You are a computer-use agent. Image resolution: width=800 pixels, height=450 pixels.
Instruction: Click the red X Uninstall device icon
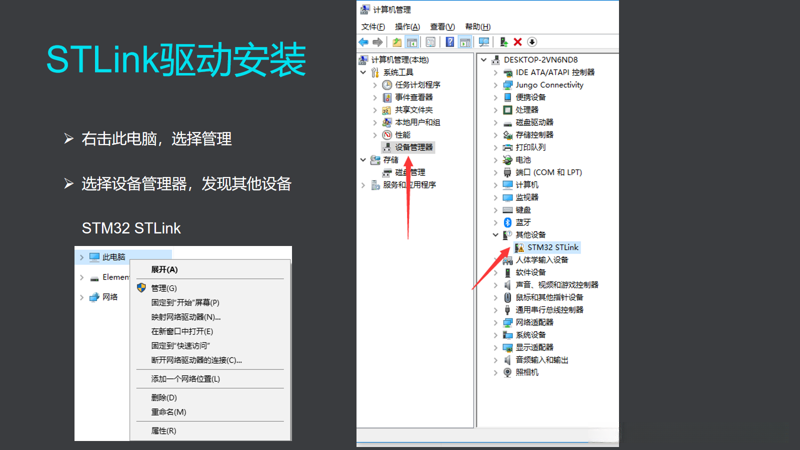pos(517,42)
